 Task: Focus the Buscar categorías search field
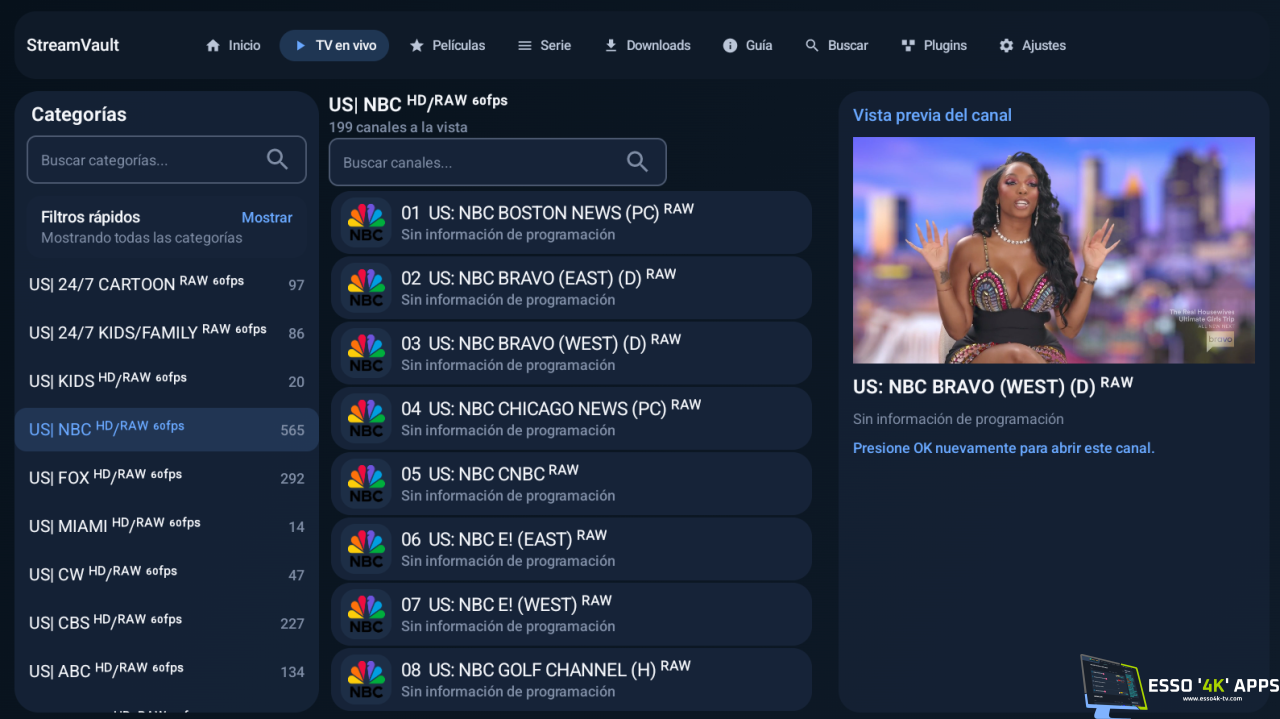tap(166, 160)
